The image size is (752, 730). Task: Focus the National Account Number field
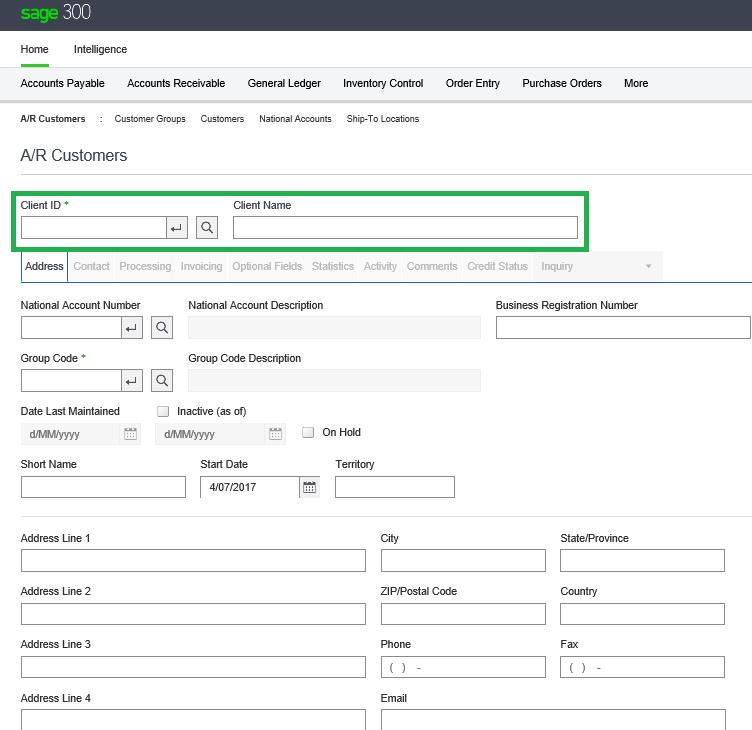click(71, 328)
